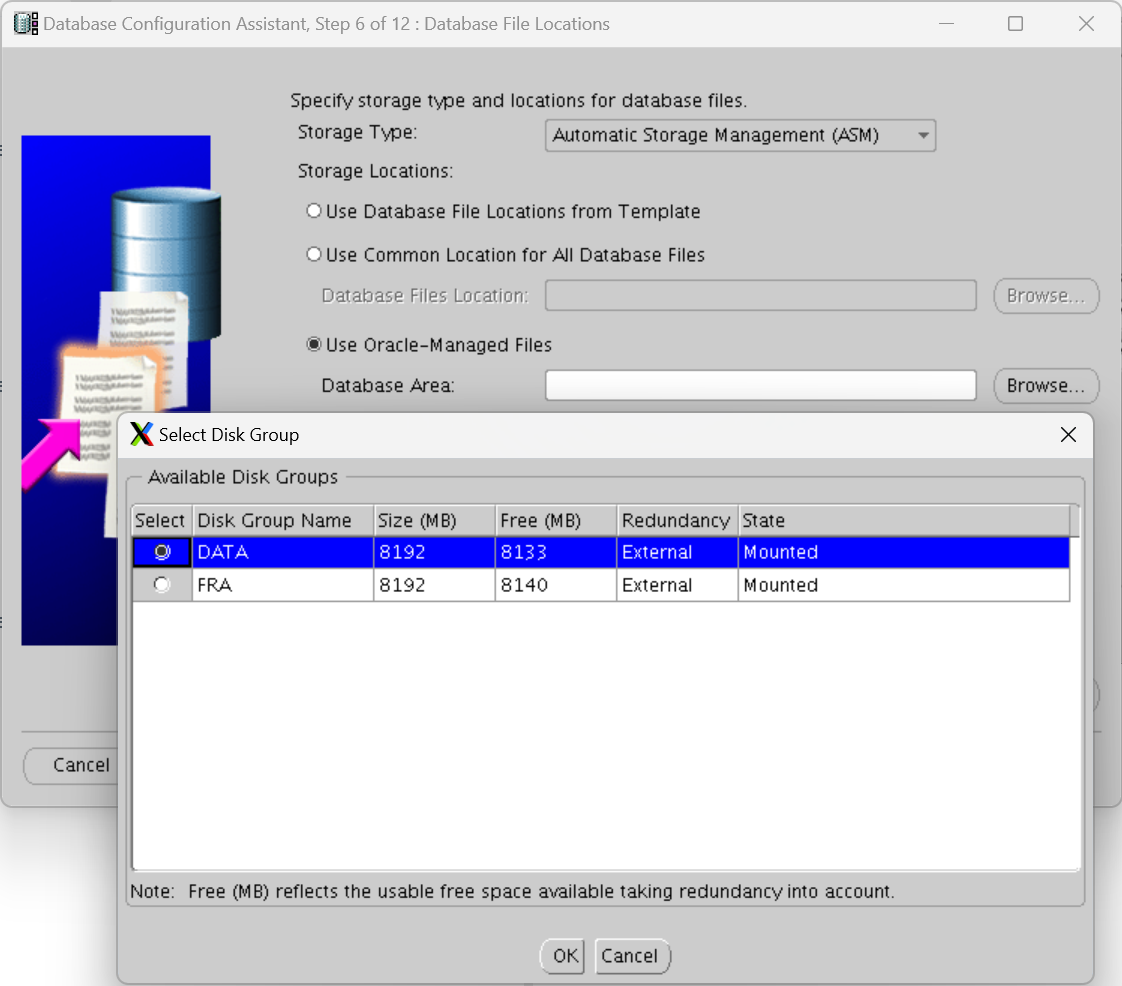The height and width of the screenshot is (986, 1122).
Task: Click the Free (MB) column header
Action: click(556, 520)
